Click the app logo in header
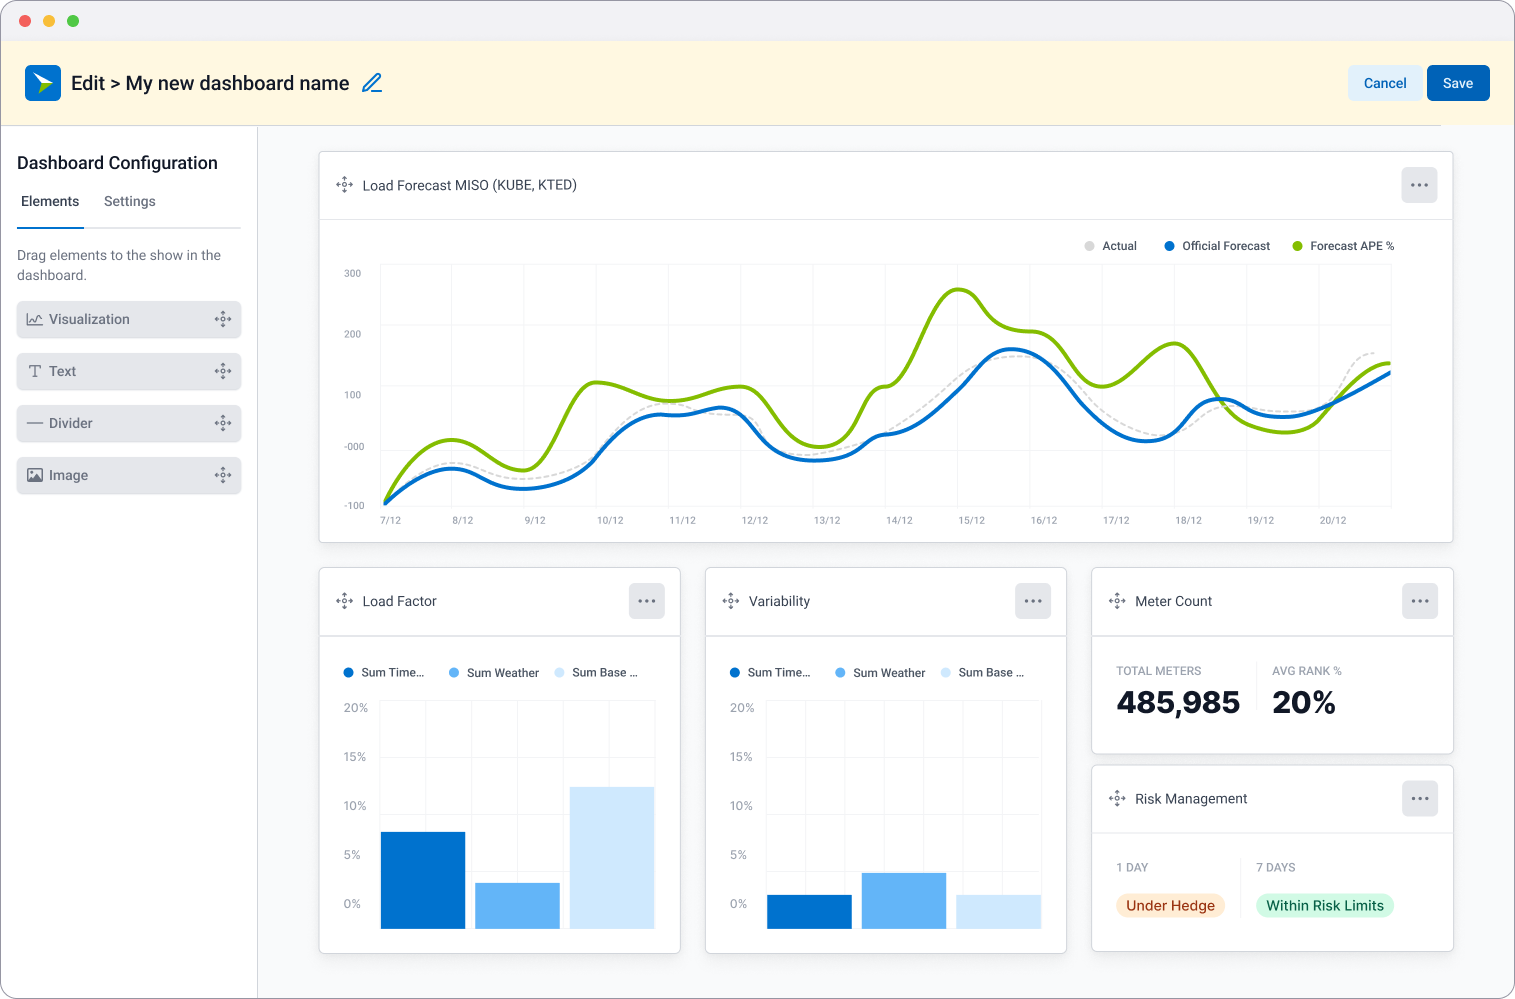Screen dimensions: 1515x999 tap(43, 83)
